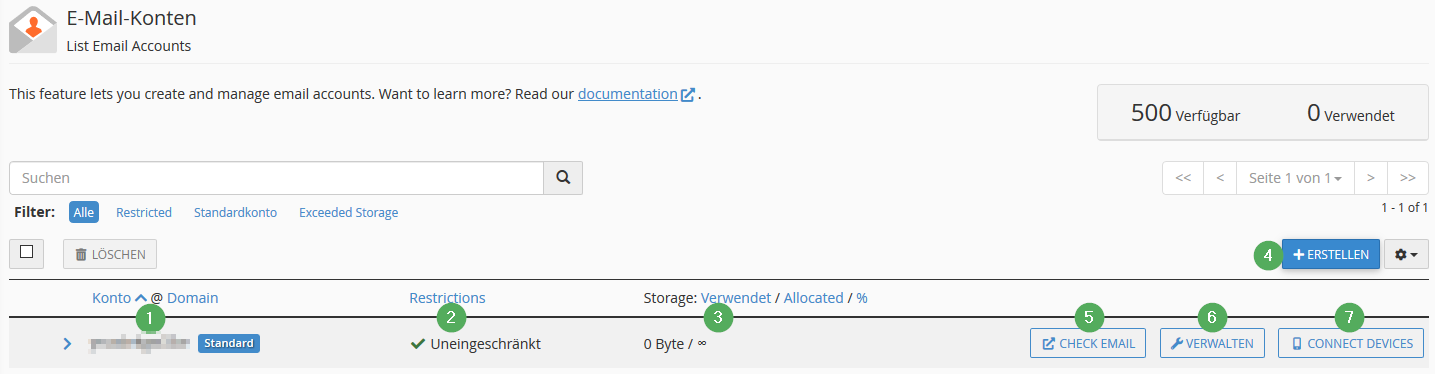
Task: Go to the previous page arrow
Action: (x=1220, y=178)
